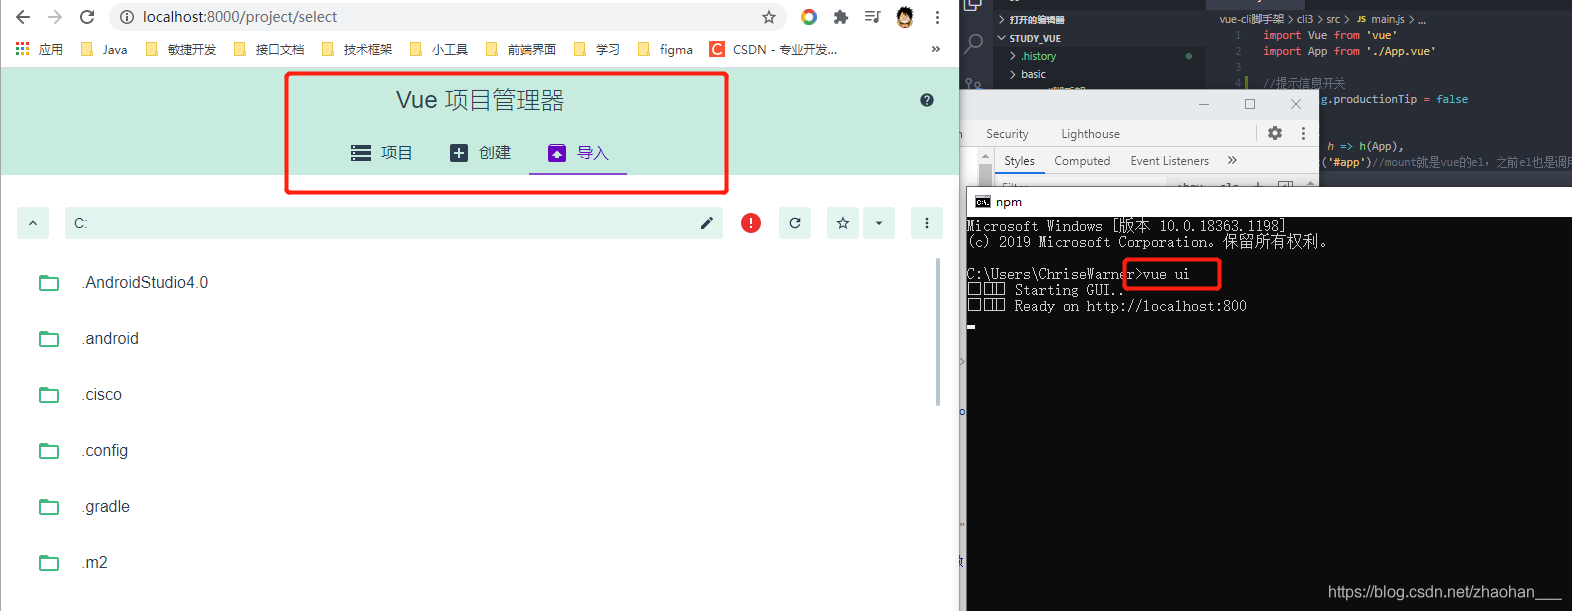
Task: Open DevTools settings gear
Action: click(x=1275, y=133)
